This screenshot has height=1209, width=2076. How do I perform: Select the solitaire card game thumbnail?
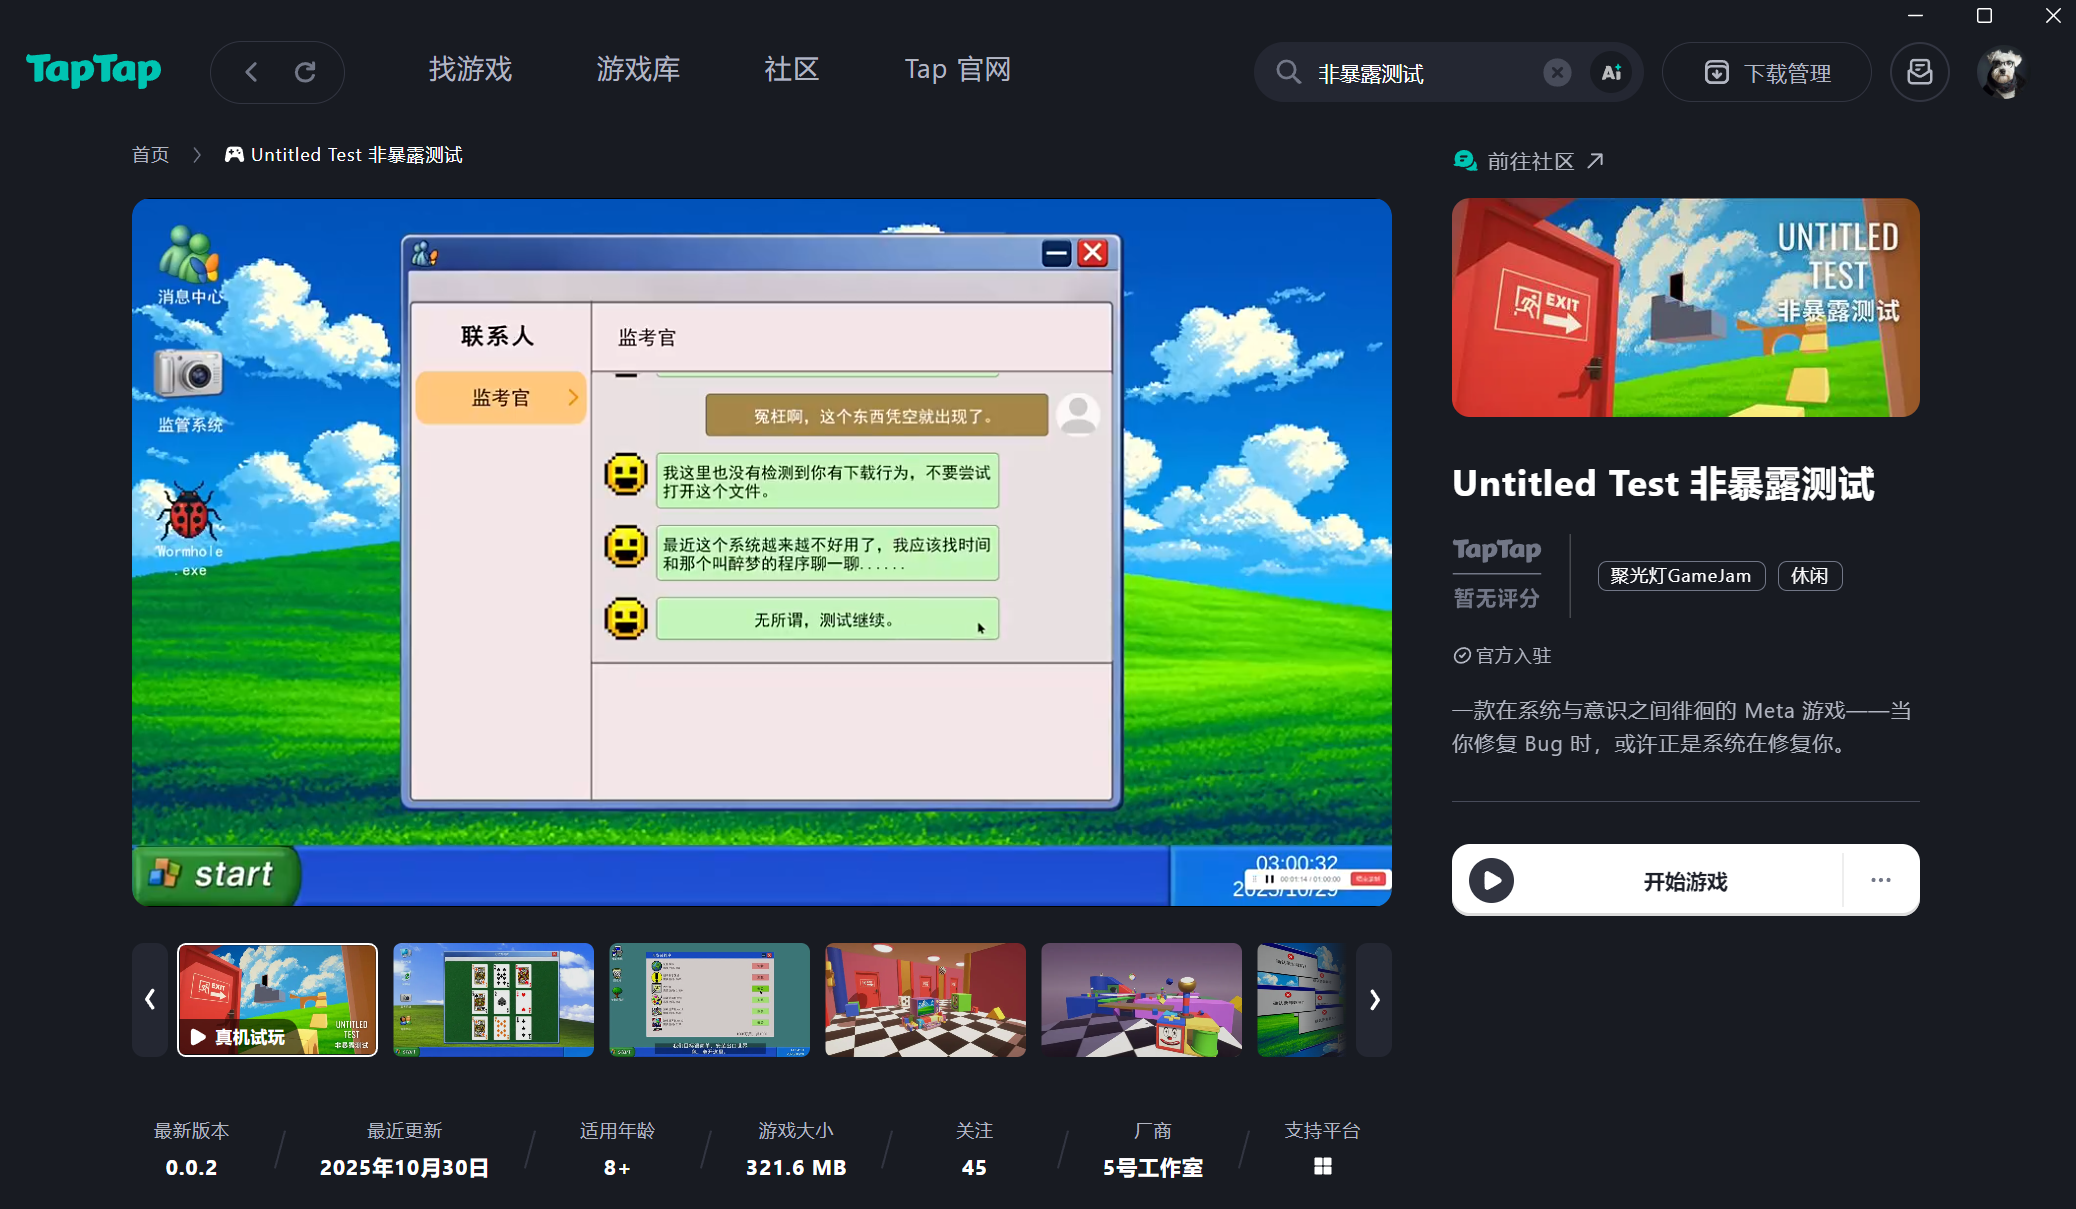[x=493, y=999]
